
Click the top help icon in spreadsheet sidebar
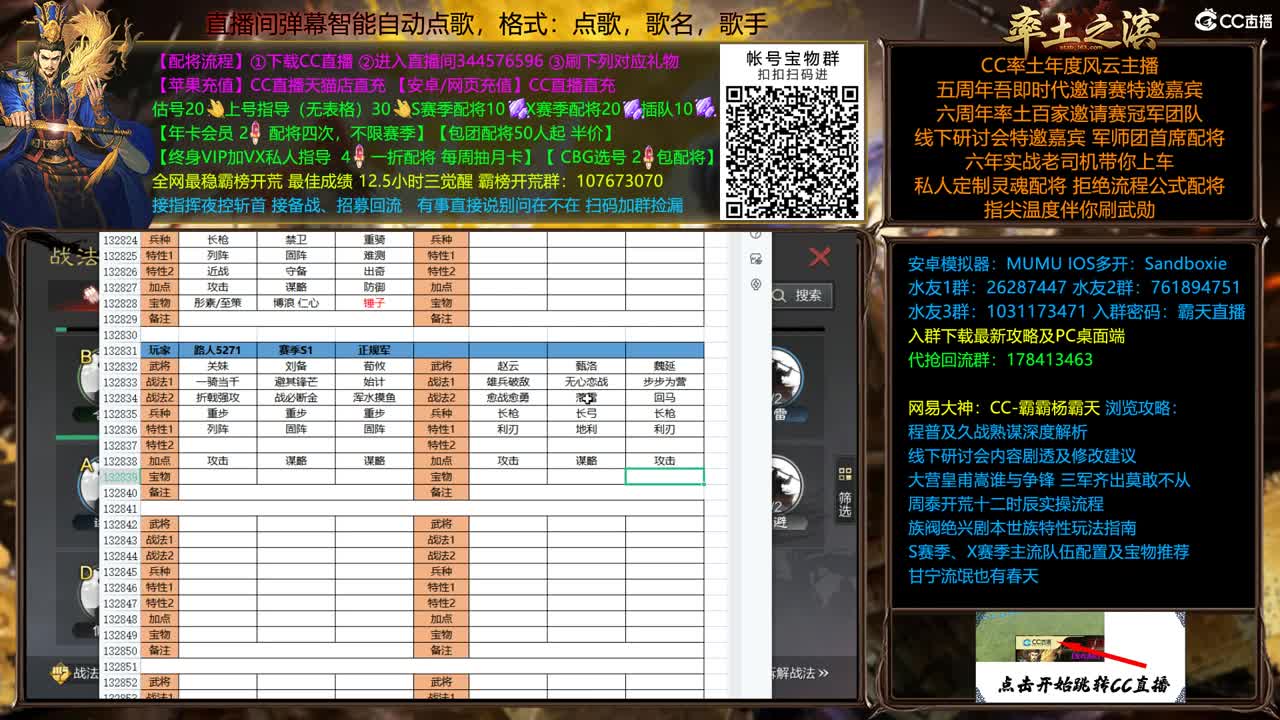[x=756, y=234]
